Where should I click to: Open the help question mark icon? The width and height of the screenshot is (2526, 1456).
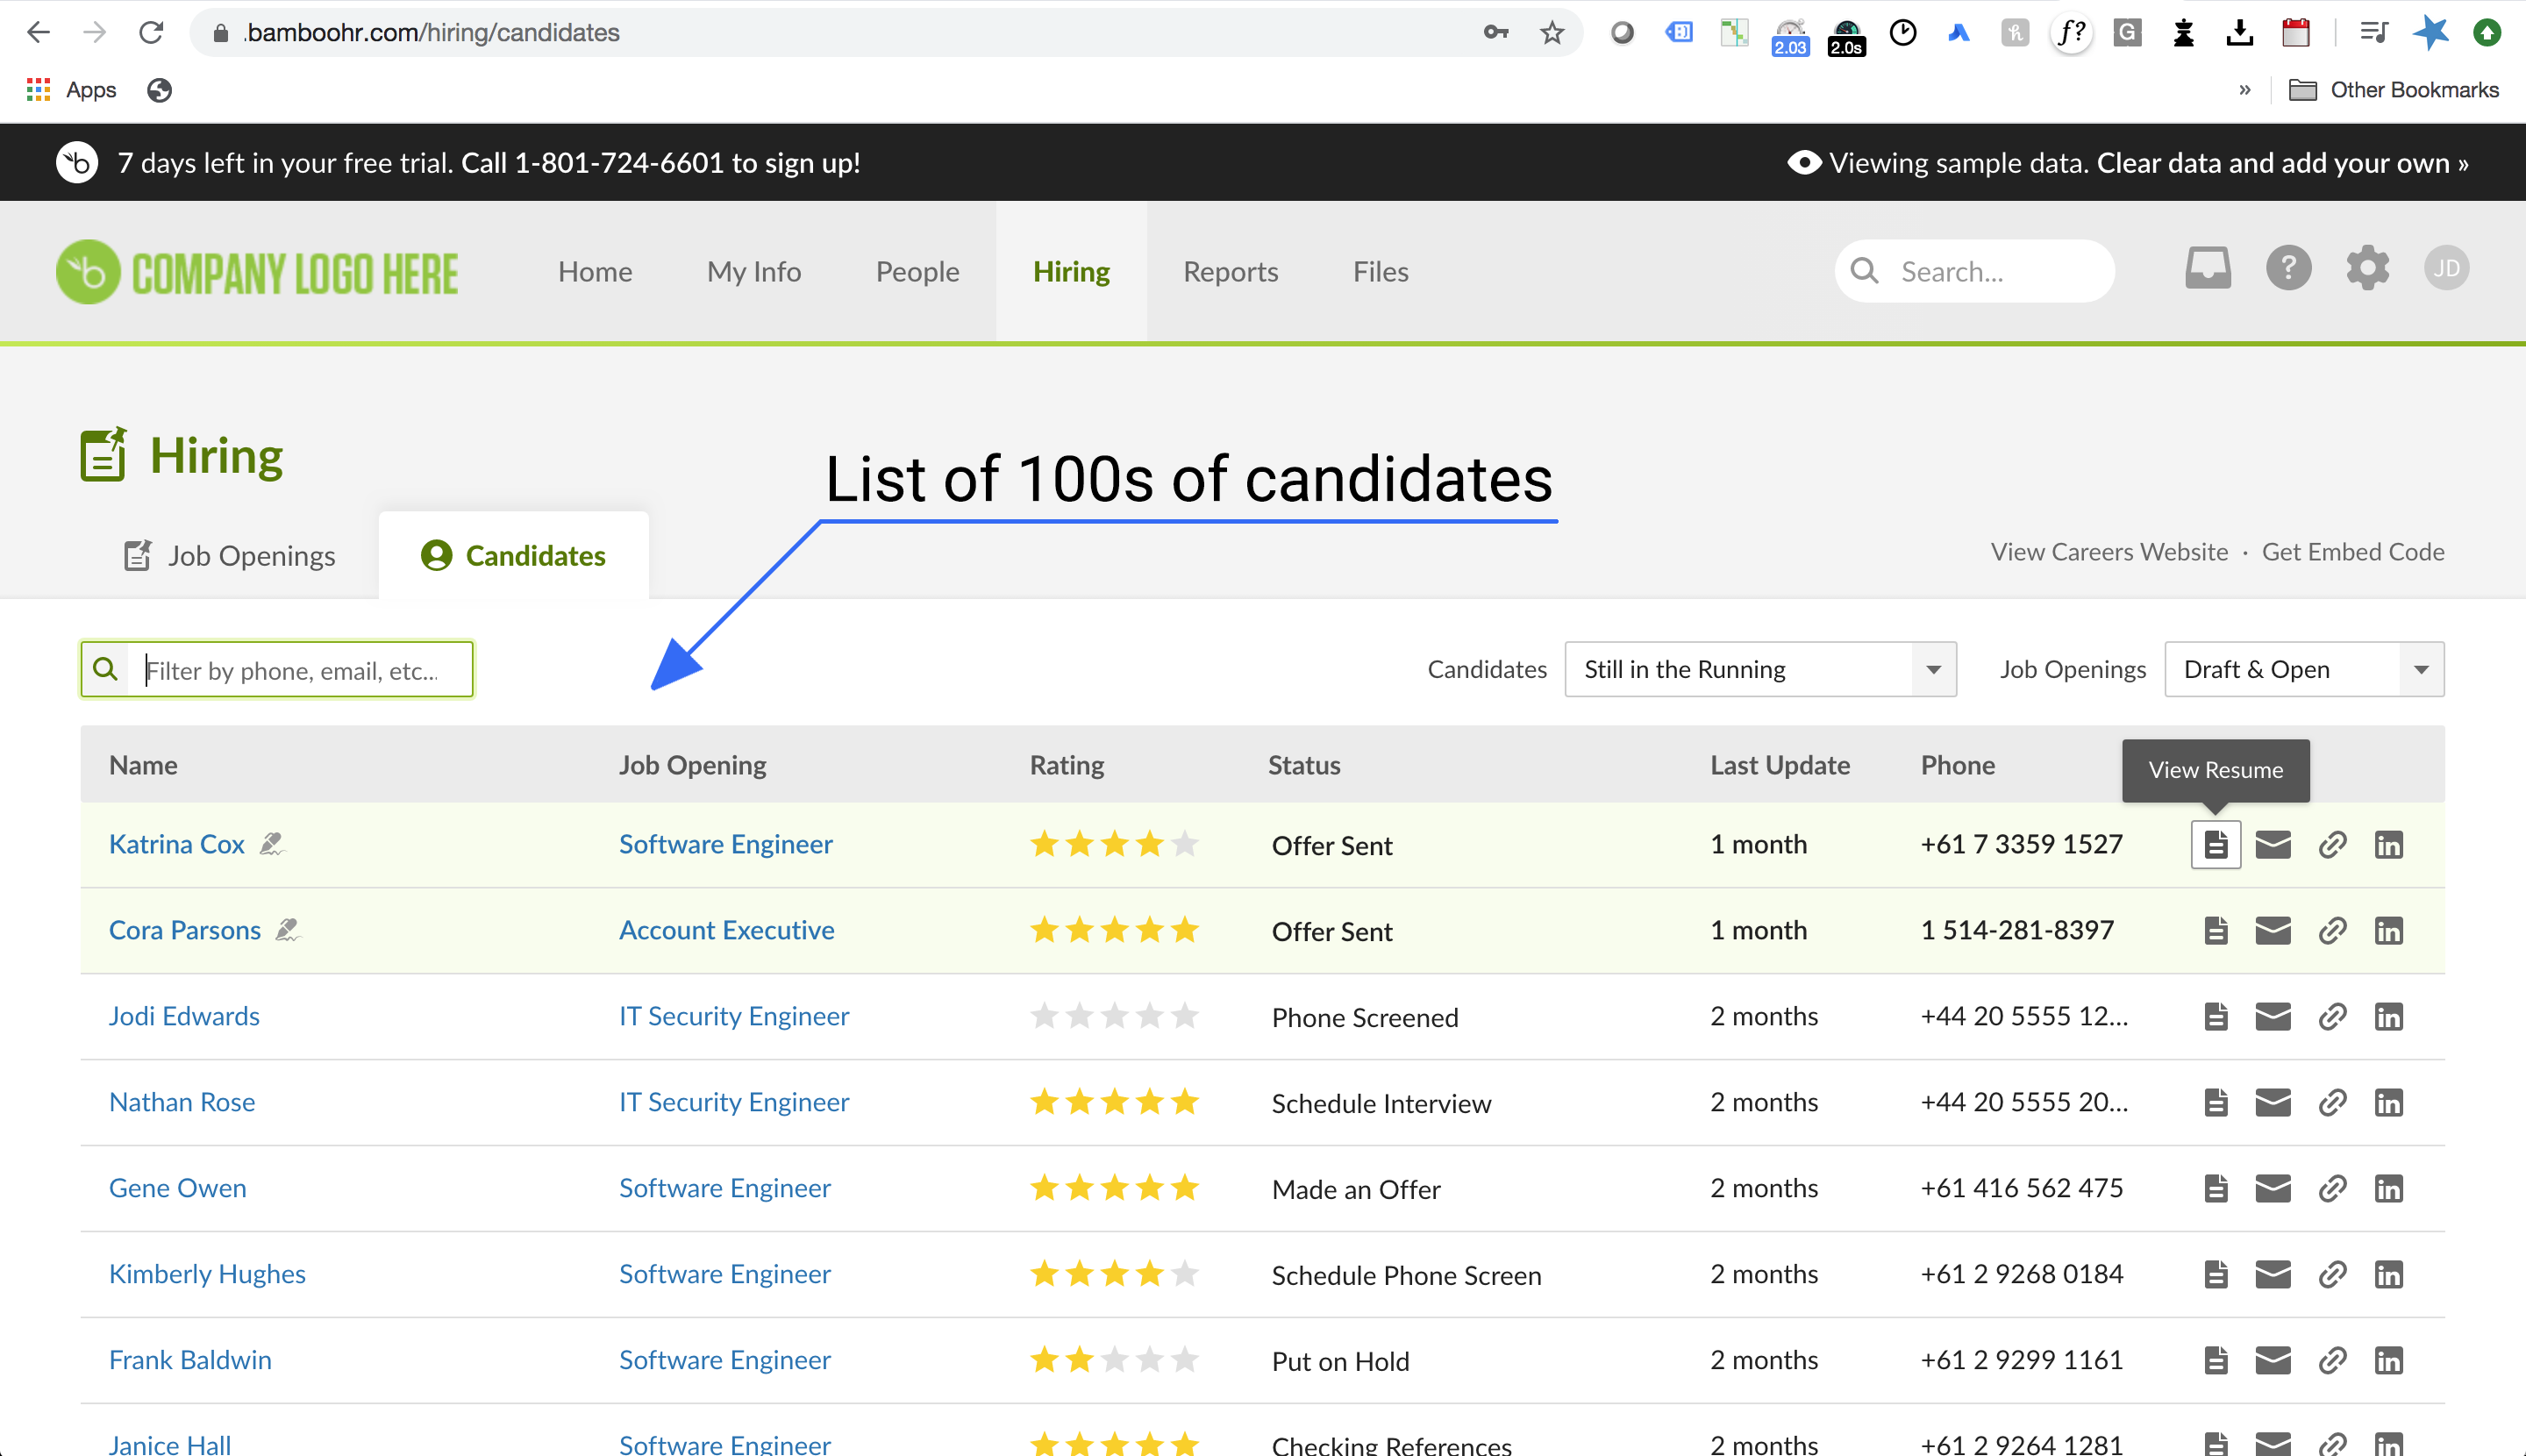tap(2287, 269)
